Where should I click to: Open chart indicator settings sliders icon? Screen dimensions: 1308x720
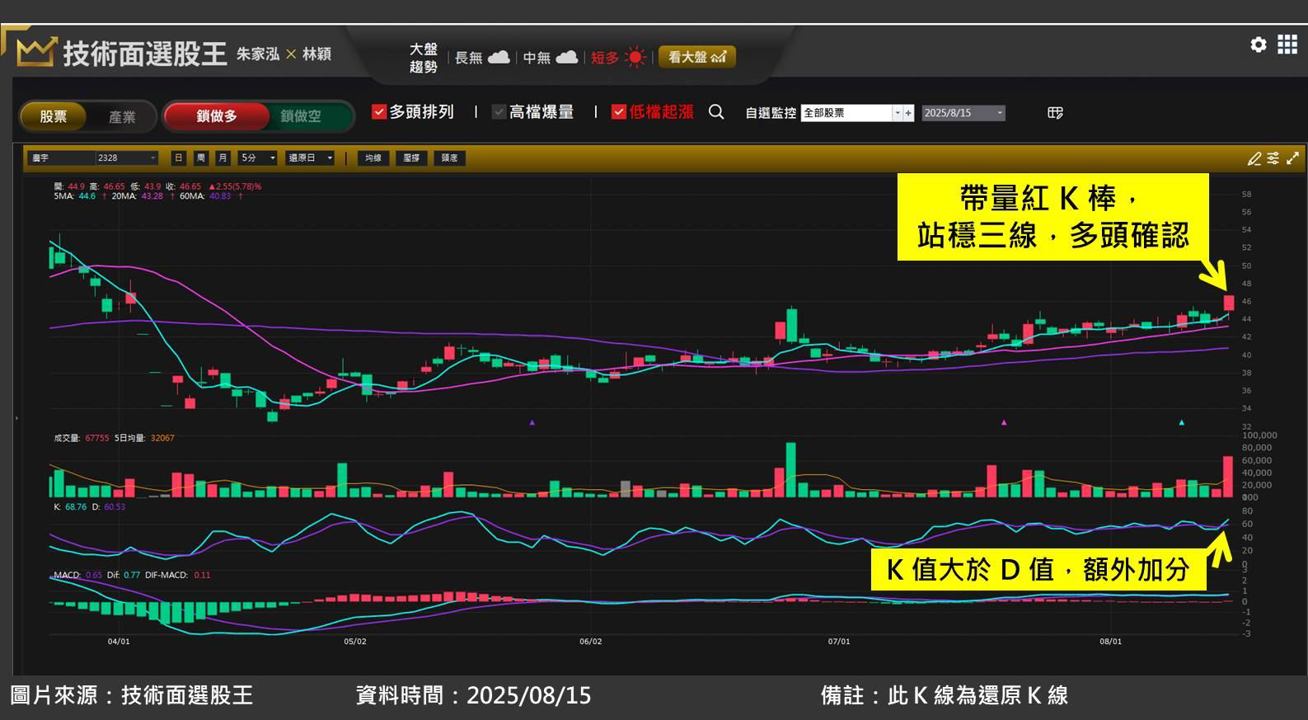click(x=1273, y=158)
